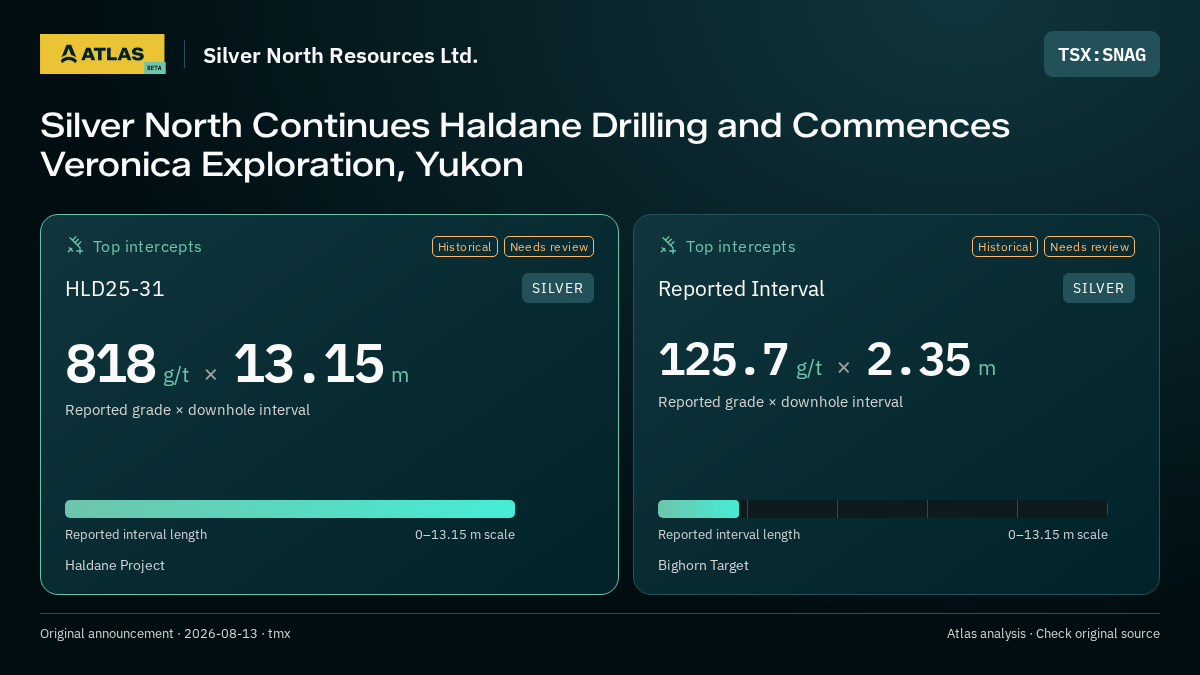Click Reported interval length in the Bighorn card
The width and height of the screenshot is (1200, 675).
coord(729,534)
